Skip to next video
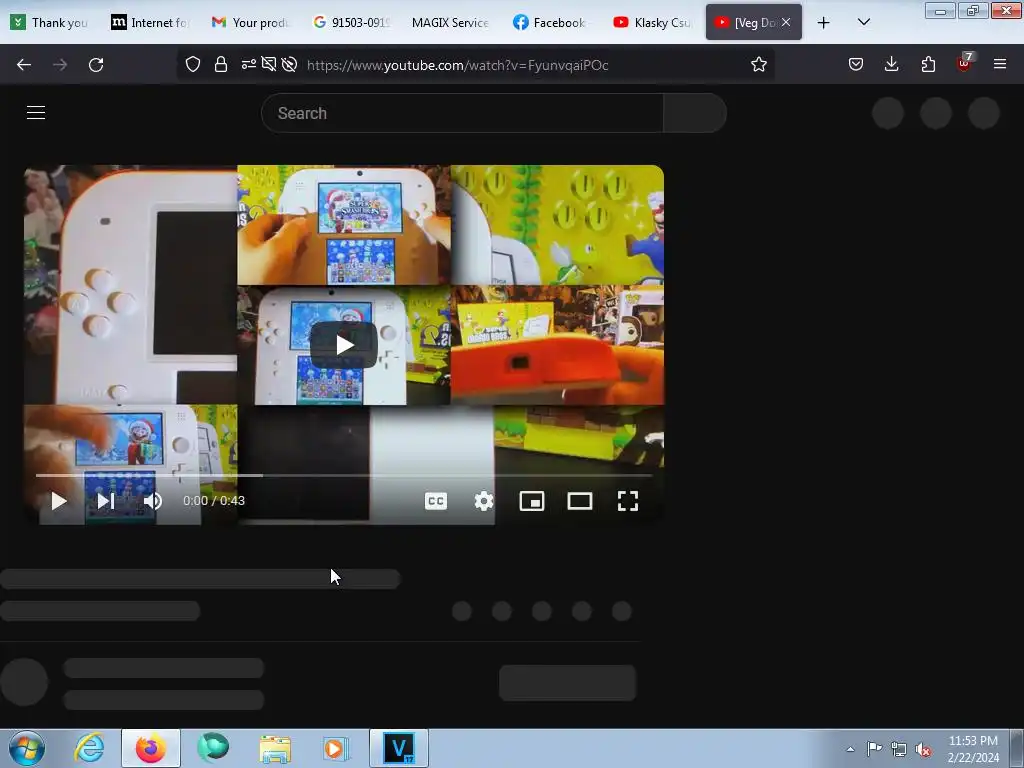 pos(106,501)
